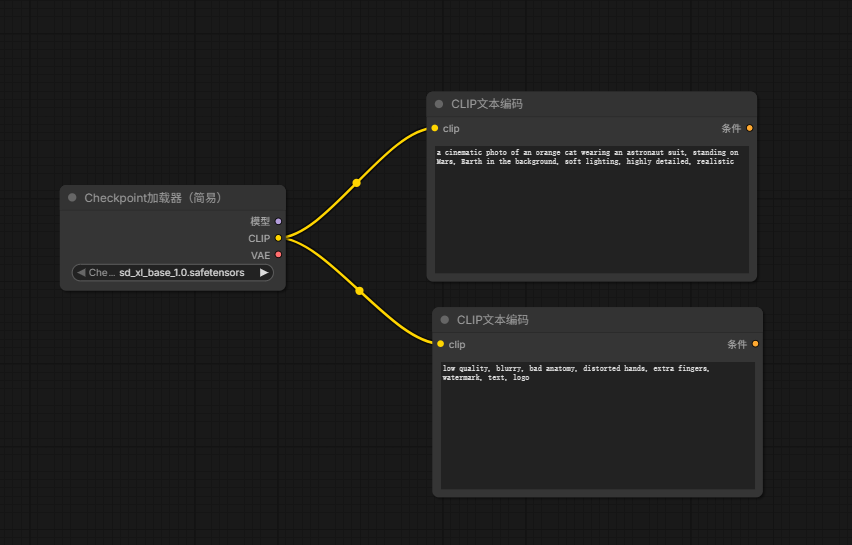Open the sd_xl_base_1.0.safetensors checkpoint dropdown
Image resolution: width=852 pixels, height=545 pixels.
(172, 272)
